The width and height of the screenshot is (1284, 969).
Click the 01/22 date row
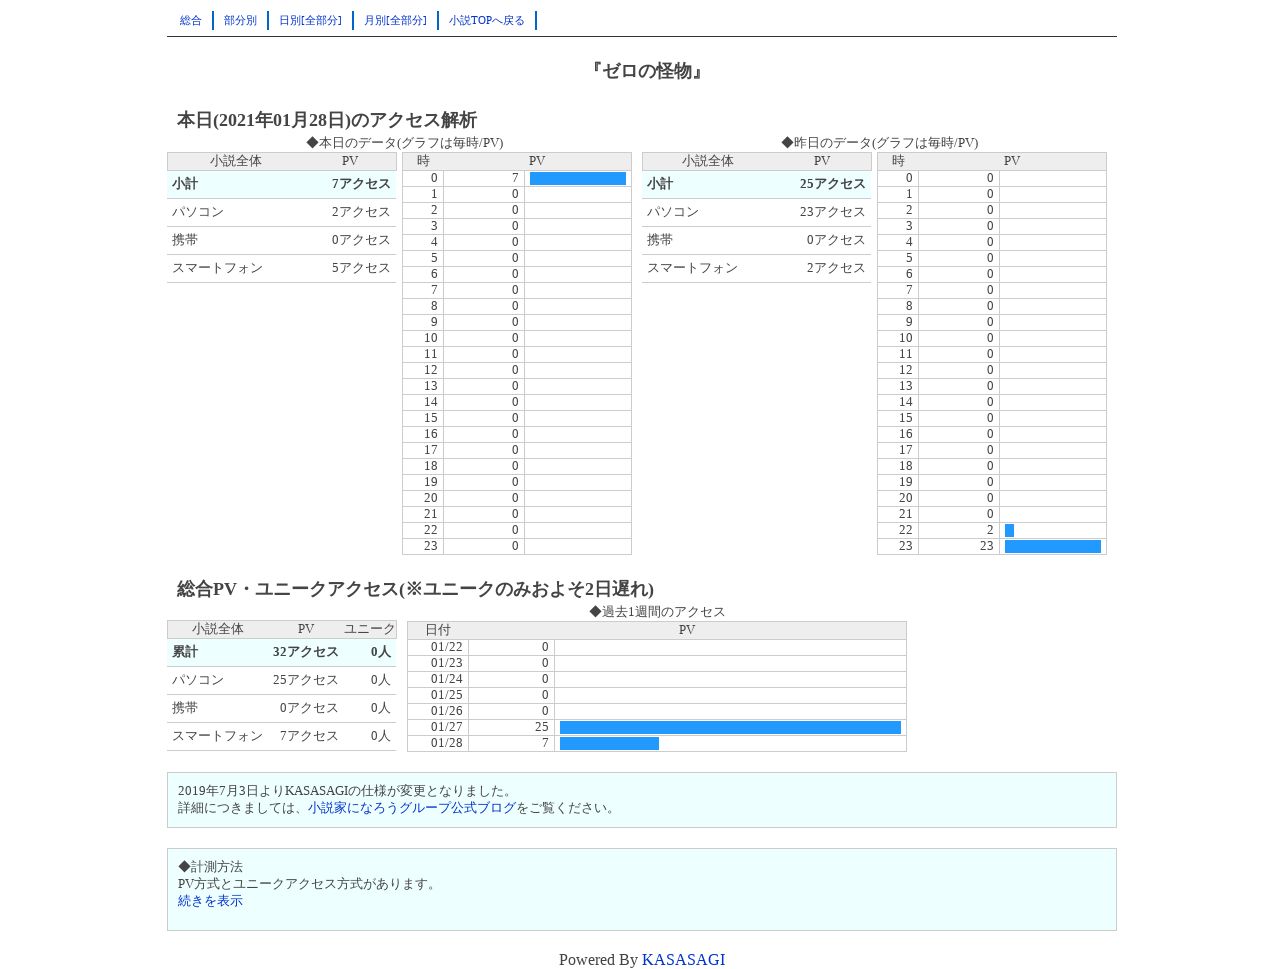pos(657,648)
